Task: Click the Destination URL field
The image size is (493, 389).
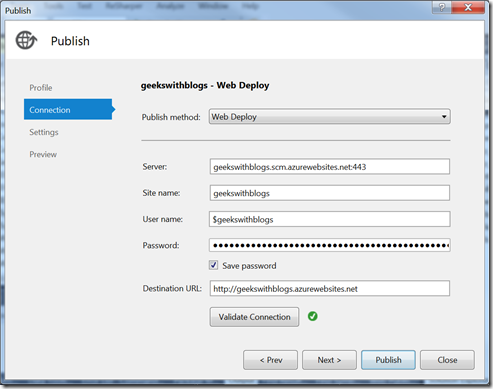Action: tap(330, 288)
